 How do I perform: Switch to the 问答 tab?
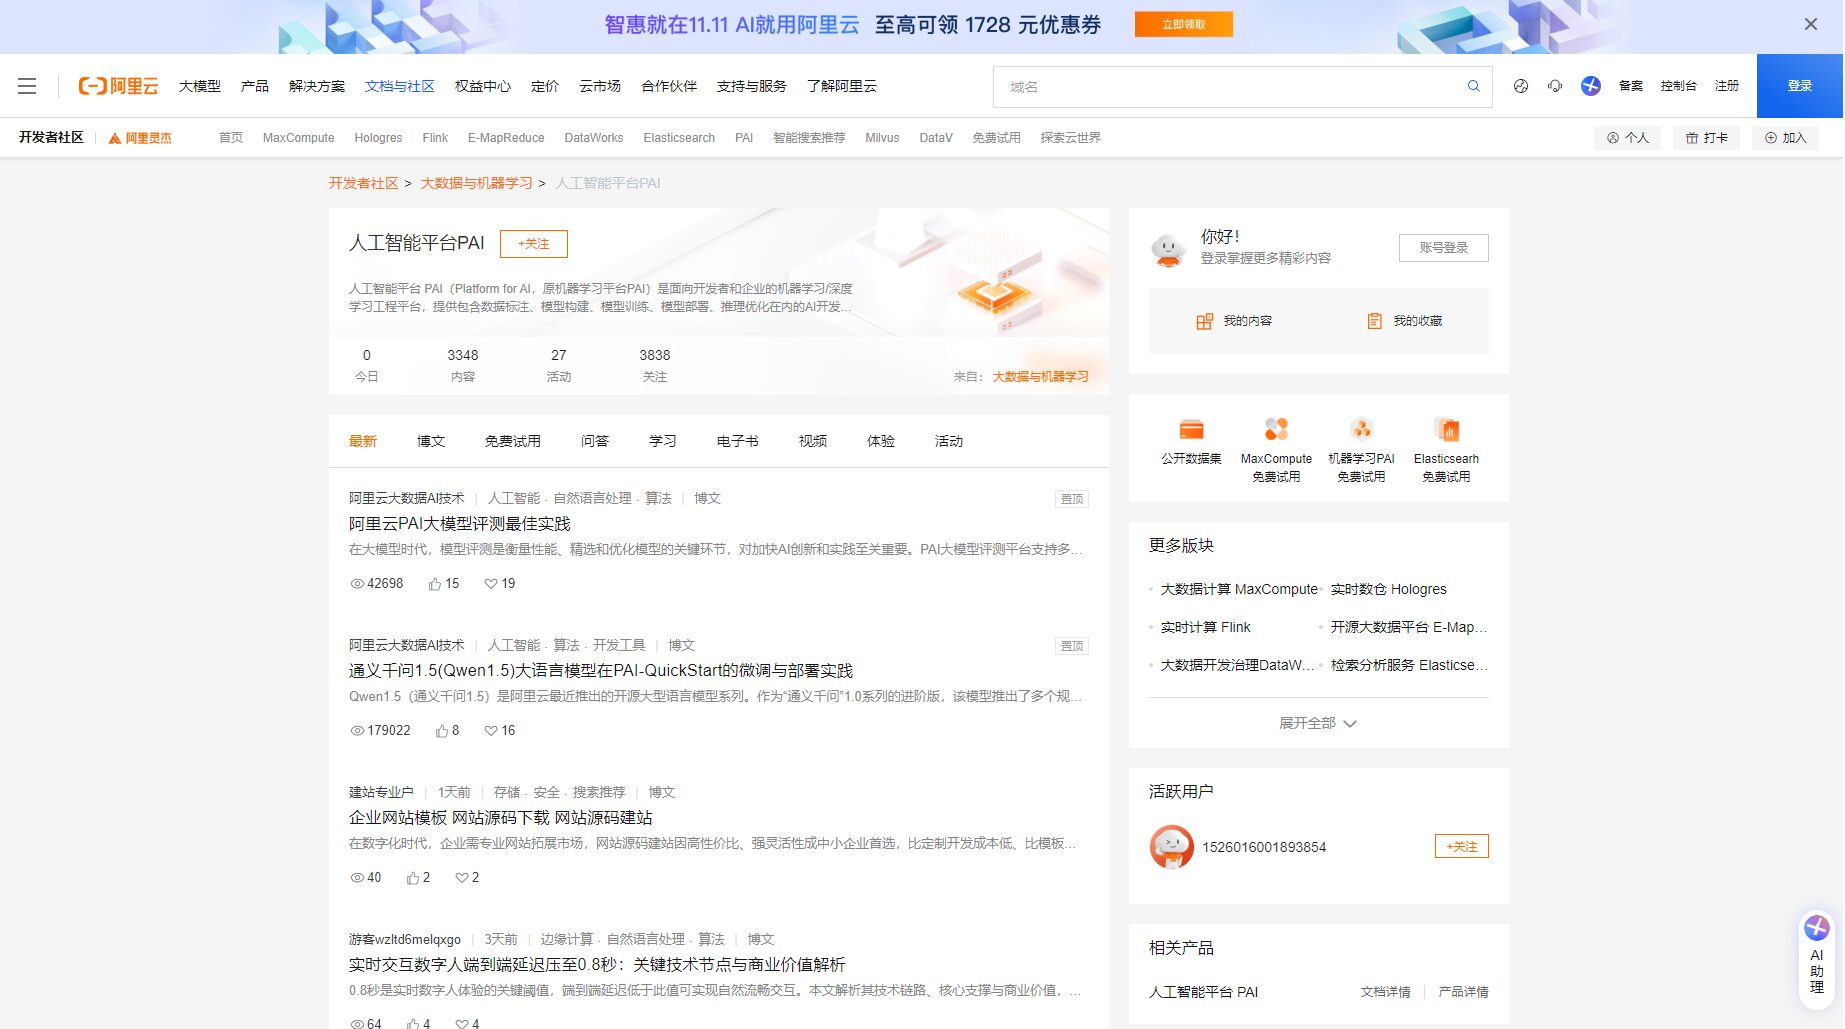595,441
